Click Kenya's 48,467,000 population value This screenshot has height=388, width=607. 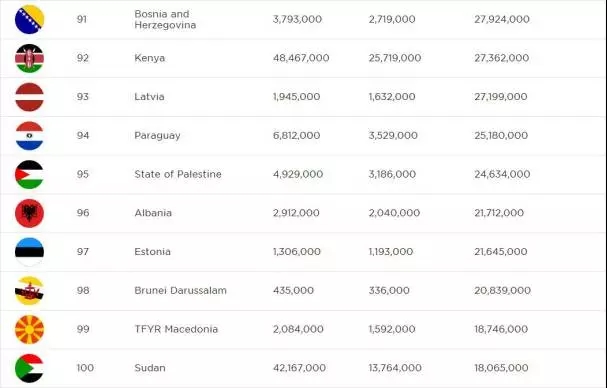[x=301, y=58]
